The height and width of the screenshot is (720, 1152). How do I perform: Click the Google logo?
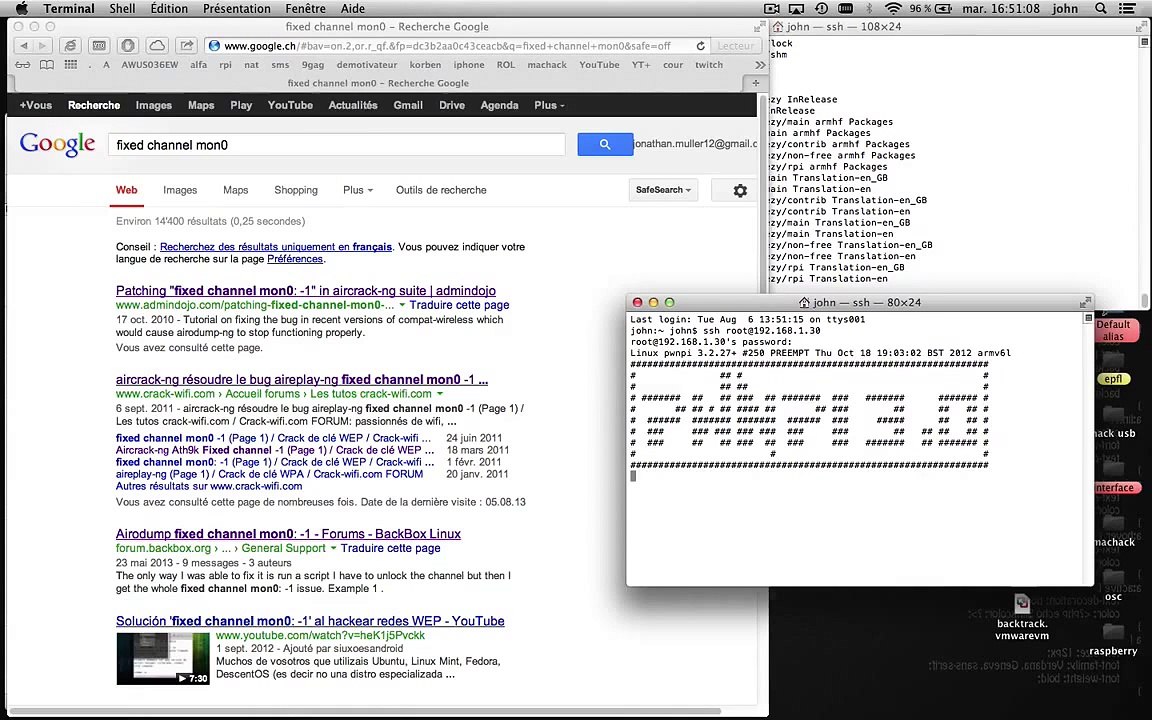tap(57, 144)
